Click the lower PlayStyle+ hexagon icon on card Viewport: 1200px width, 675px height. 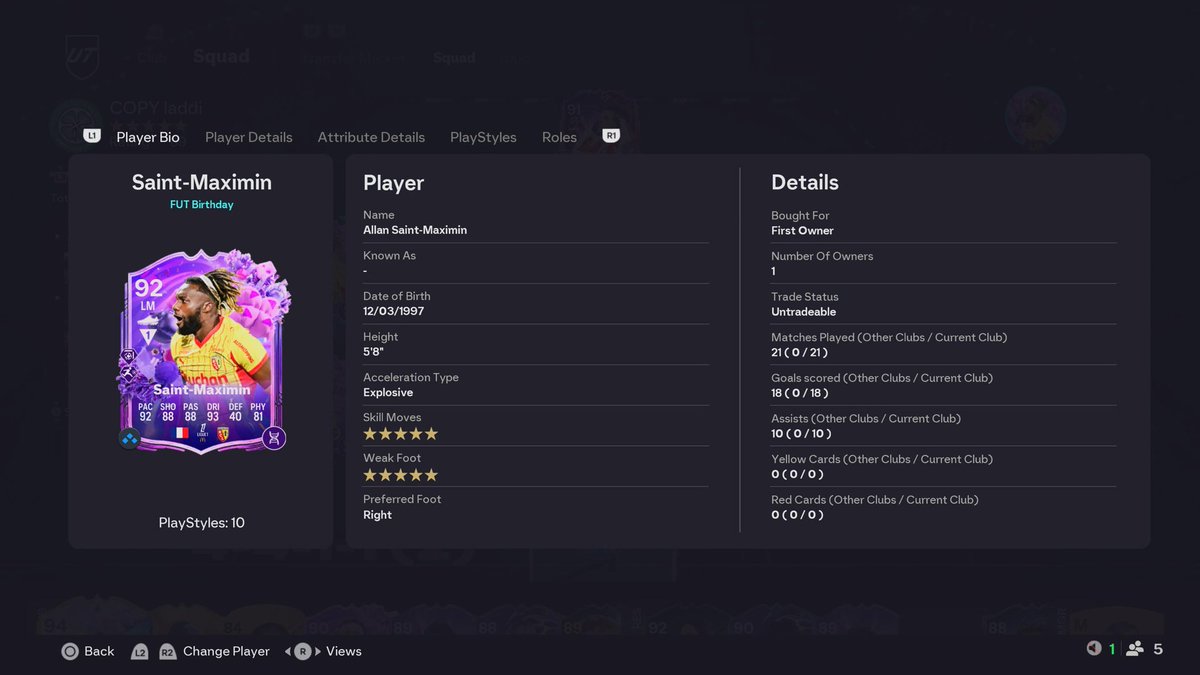[x=129, y=372]
